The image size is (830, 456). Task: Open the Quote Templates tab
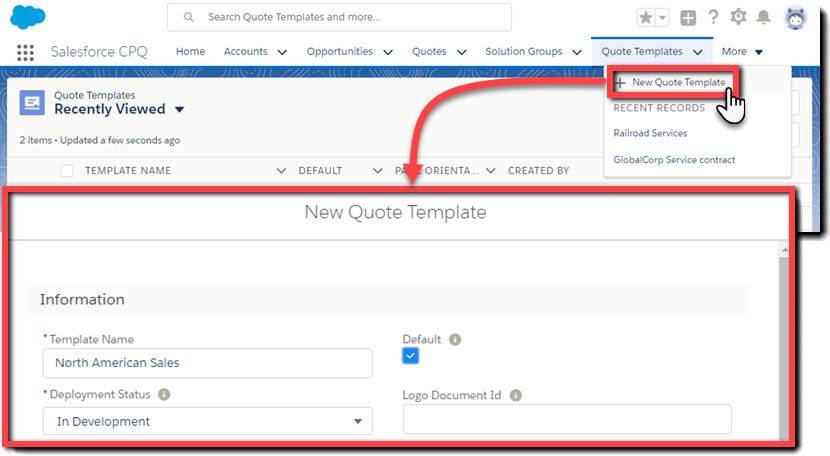point(642,51)
